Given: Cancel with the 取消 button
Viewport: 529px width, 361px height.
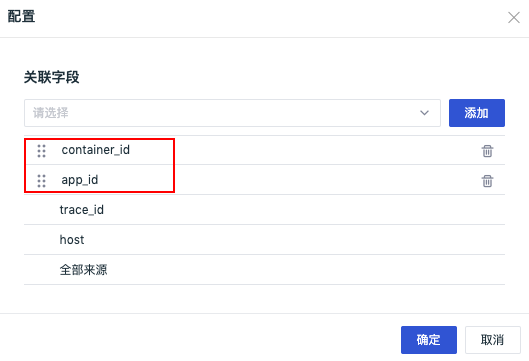Looking at the screenshot, I should click(x=493, y=340).
